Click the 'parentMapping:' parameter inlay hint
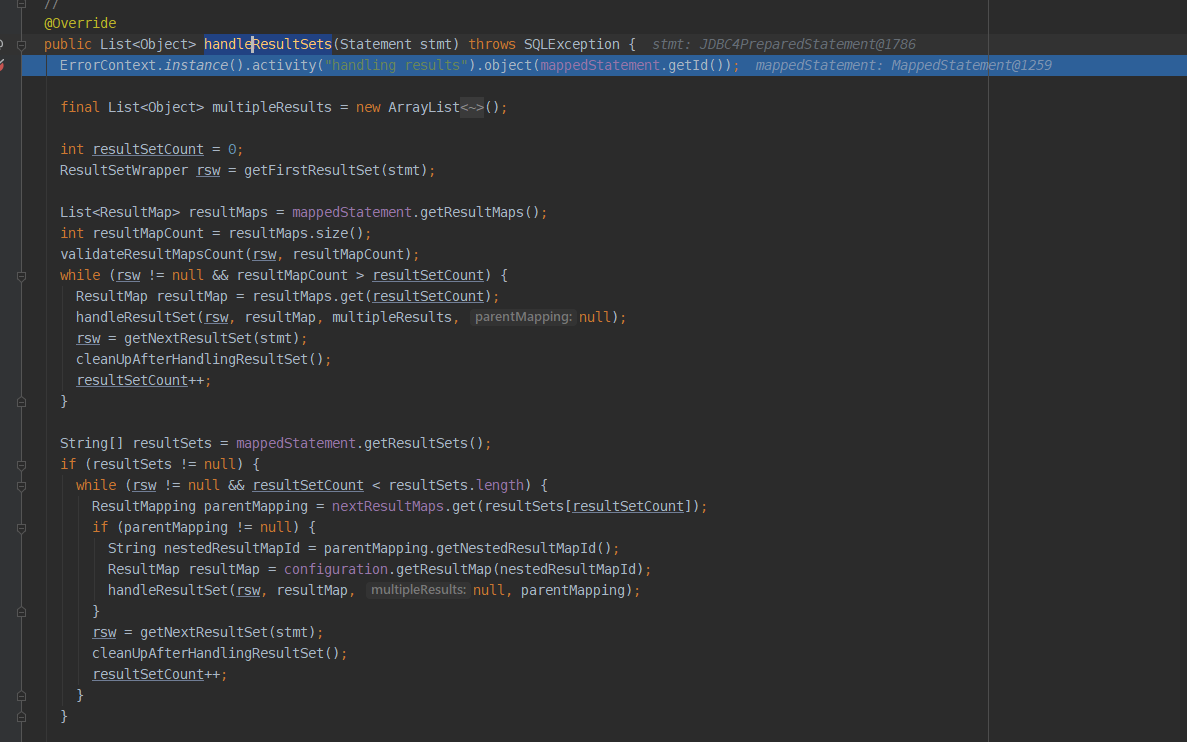 coord(523,317)
